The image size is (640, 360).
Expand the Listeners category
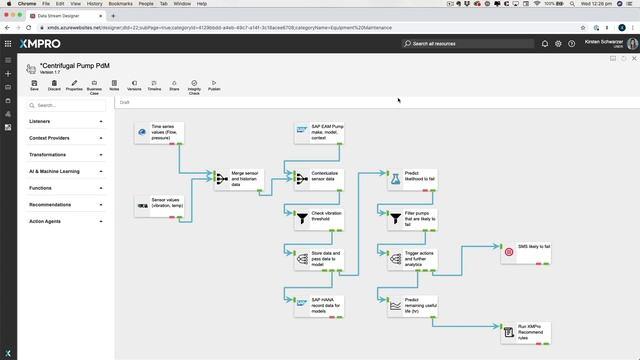coord(65,122)
